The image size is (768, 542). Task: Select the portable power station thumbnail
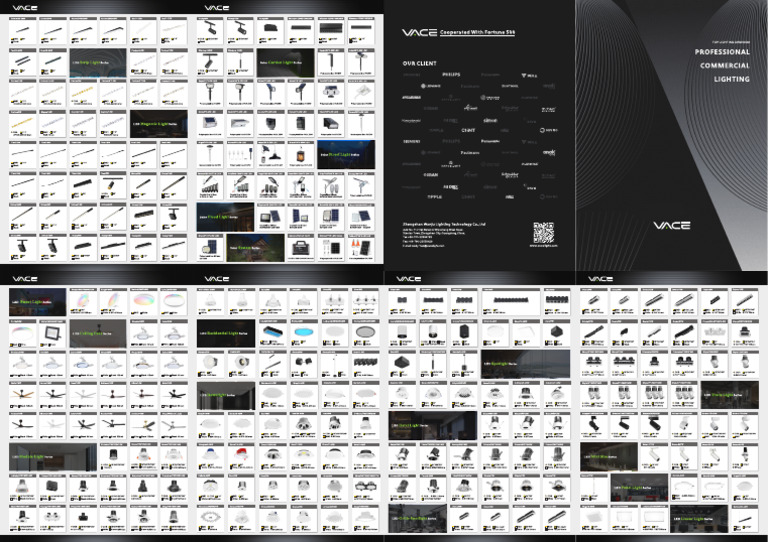tap(300, 248)
